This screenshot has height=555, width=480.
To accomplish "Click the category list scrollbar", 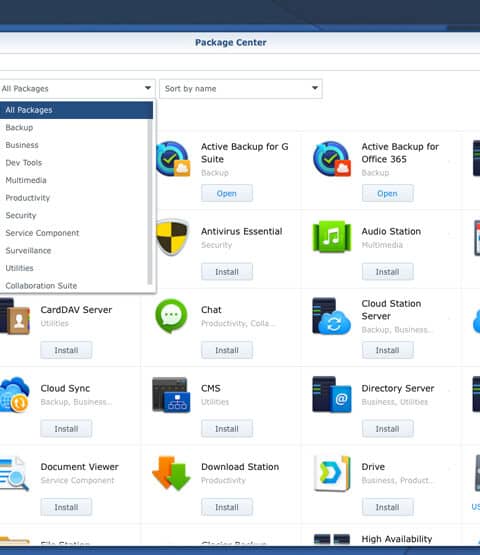I will click(x=150, y=202).
